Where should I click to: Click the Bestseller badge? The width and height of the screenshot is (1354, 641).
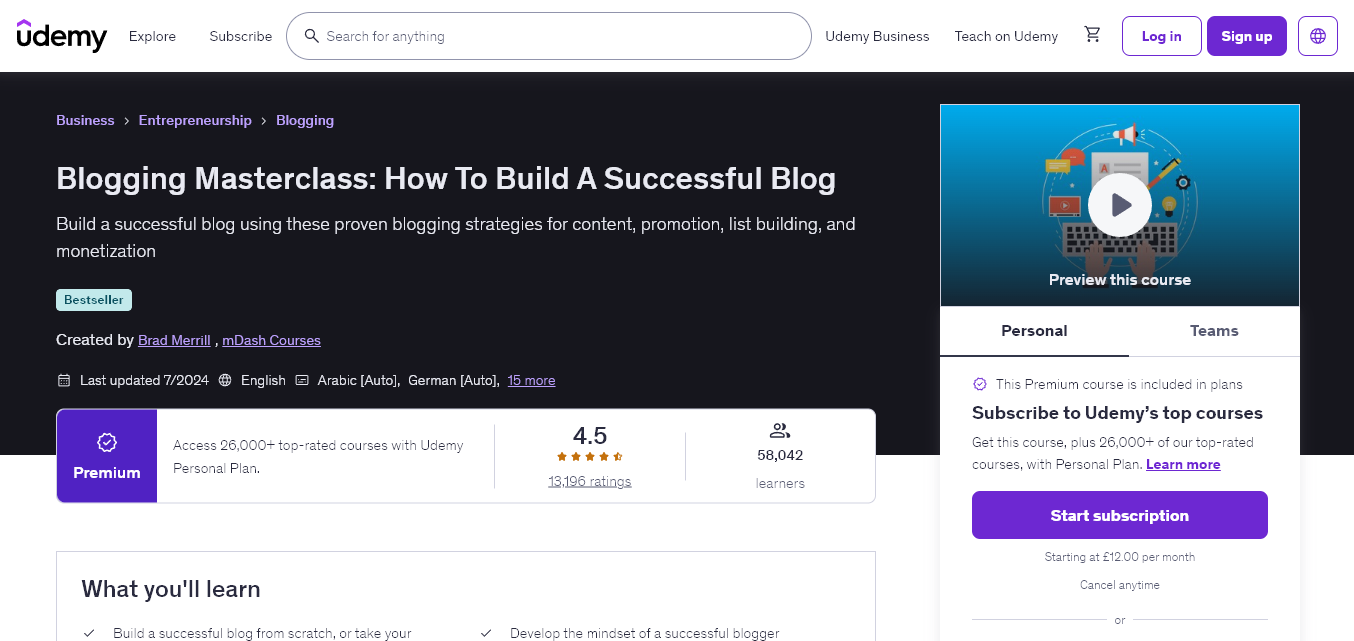click(94, 300)
